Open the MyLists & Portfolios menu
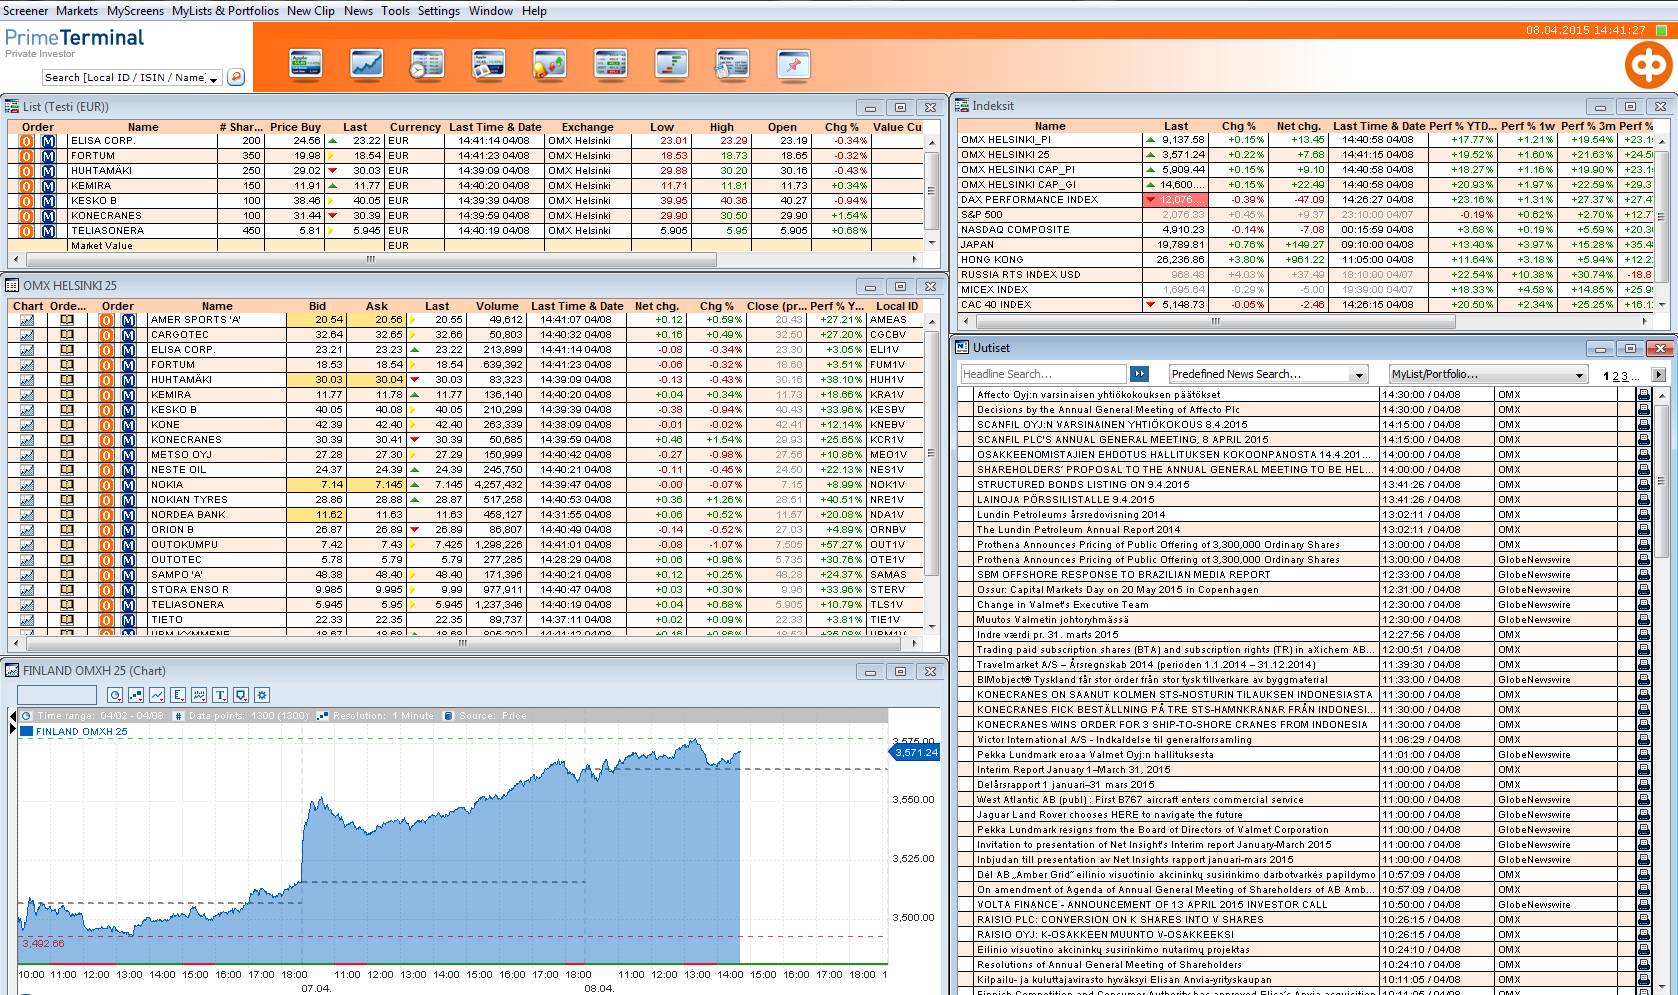Image resolution: width=1678 pixels, height=995 pixels. tap(225, 11)
